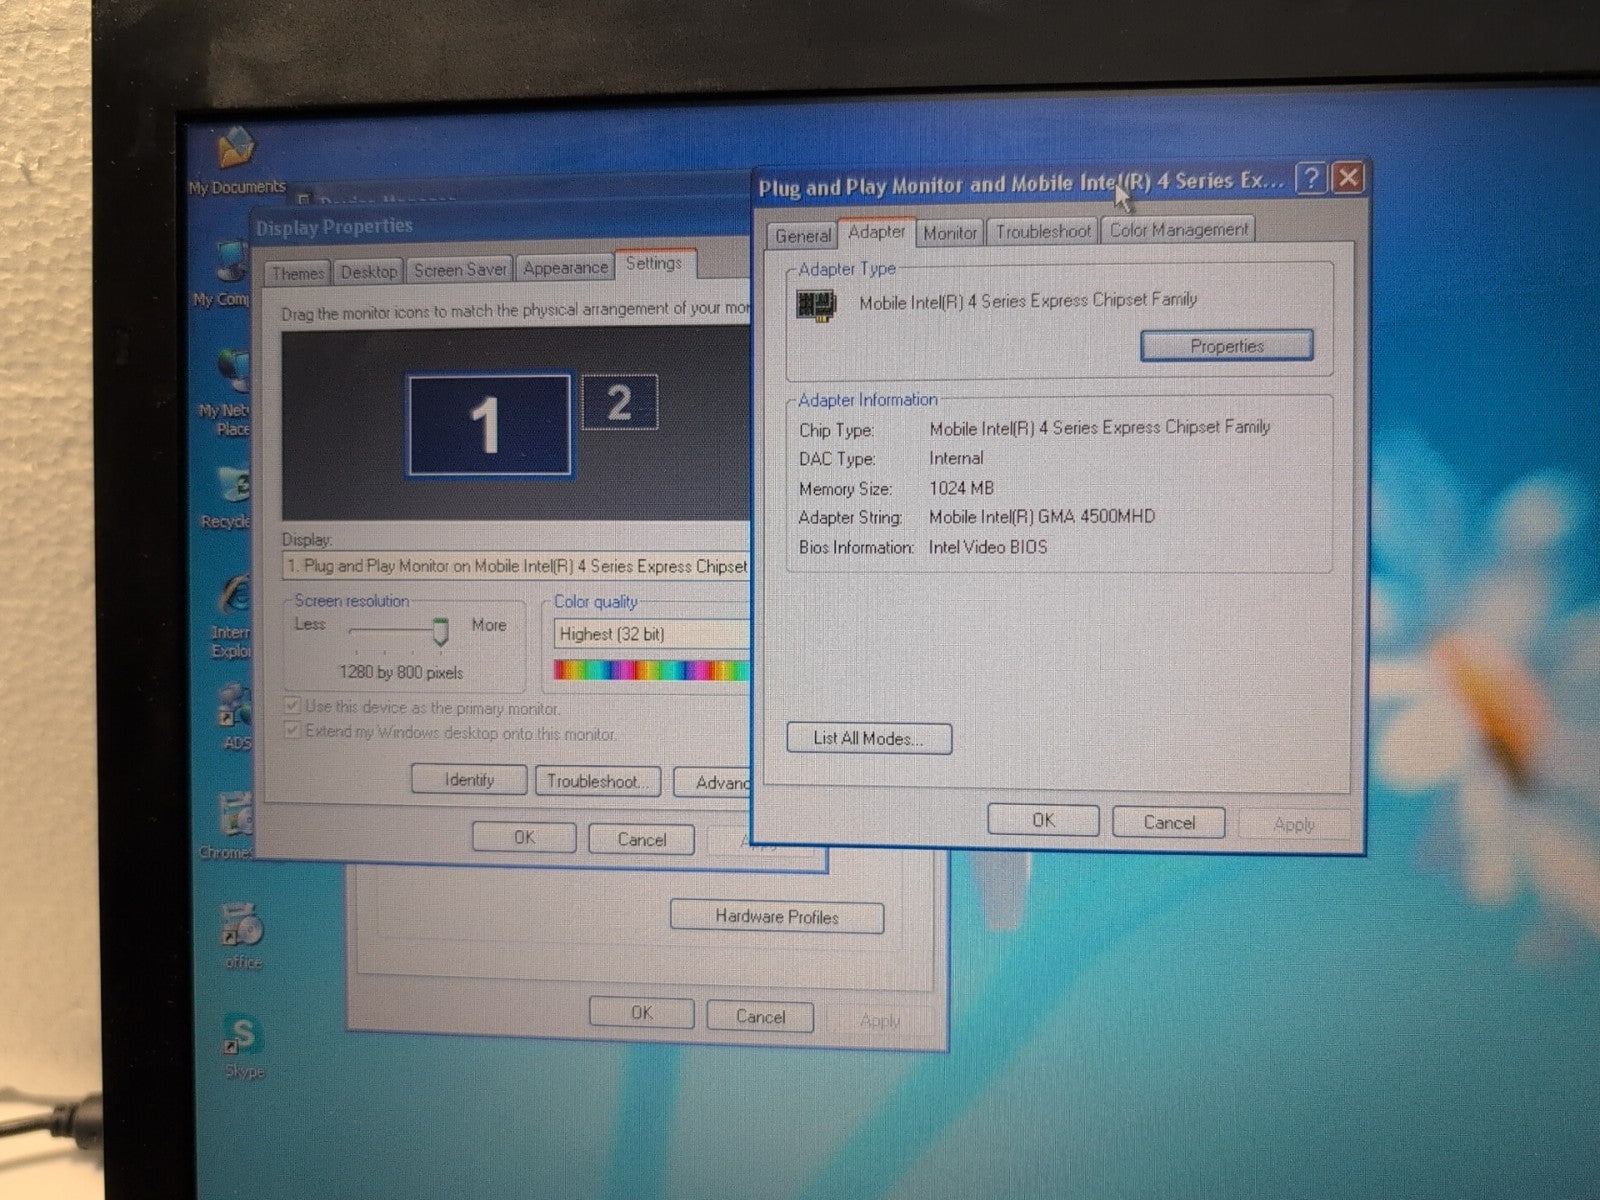Open the Recycle Bin desktop icon
Screen dimensions: 1600x1200
[230, 497]
